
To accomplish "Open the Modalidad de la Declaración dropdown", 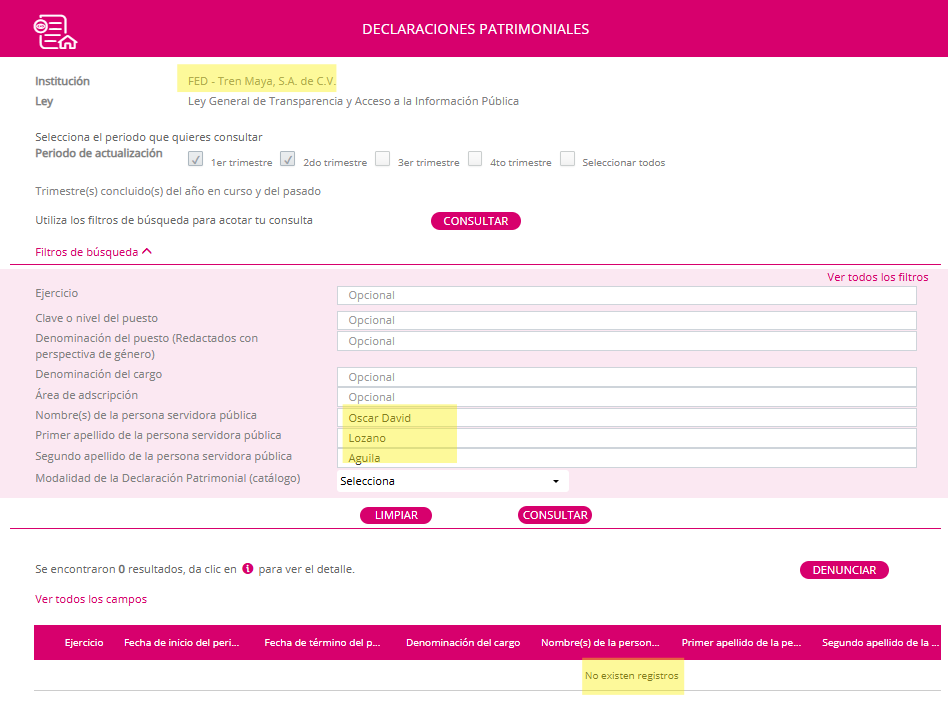I will point(452,481).
